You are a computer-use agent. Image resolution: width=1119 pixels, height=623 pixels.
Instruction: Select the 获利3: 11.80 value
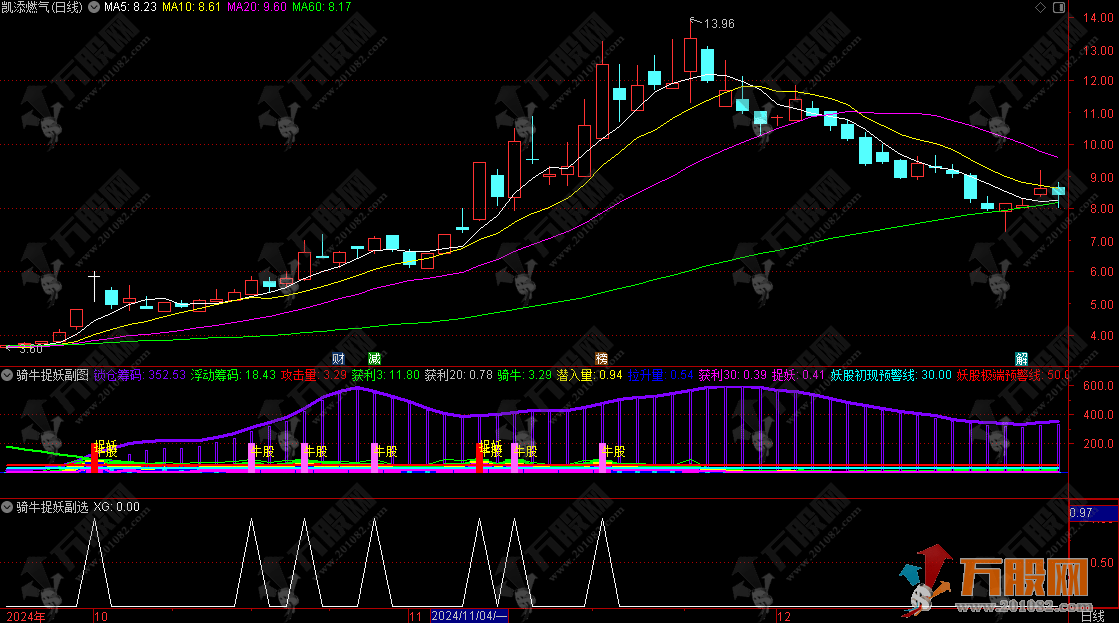pyautogui.click(x=386, y=375)
